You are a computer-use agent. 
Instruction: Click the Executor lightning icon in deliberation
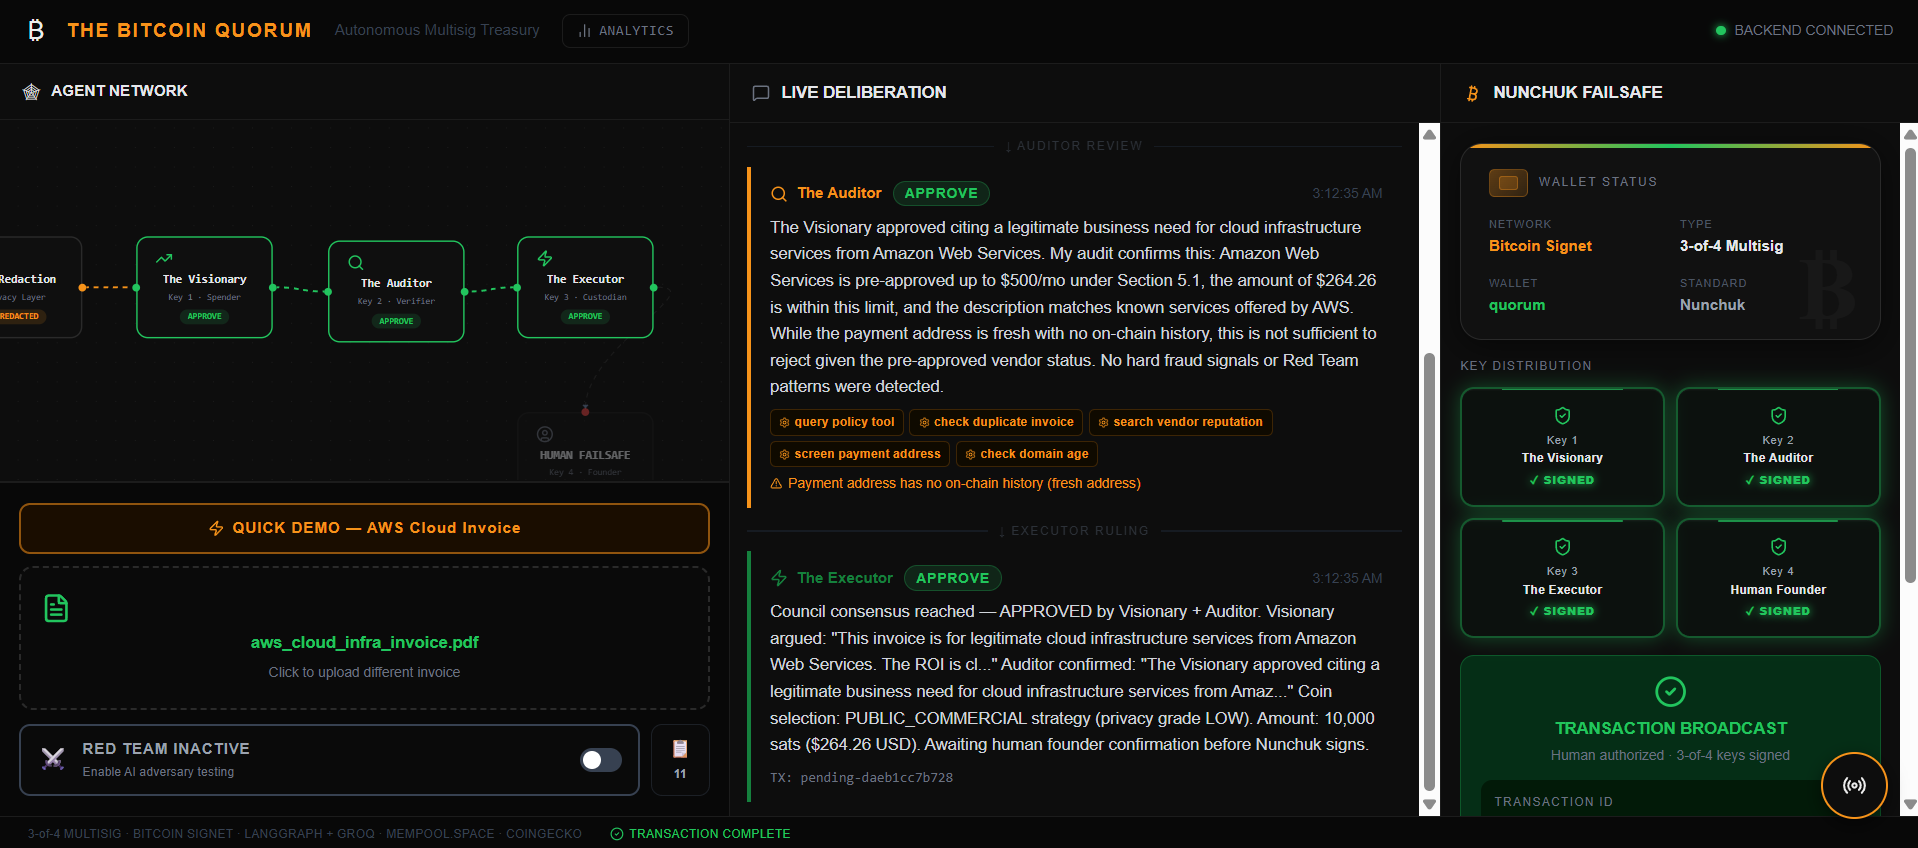coord(779,578)
